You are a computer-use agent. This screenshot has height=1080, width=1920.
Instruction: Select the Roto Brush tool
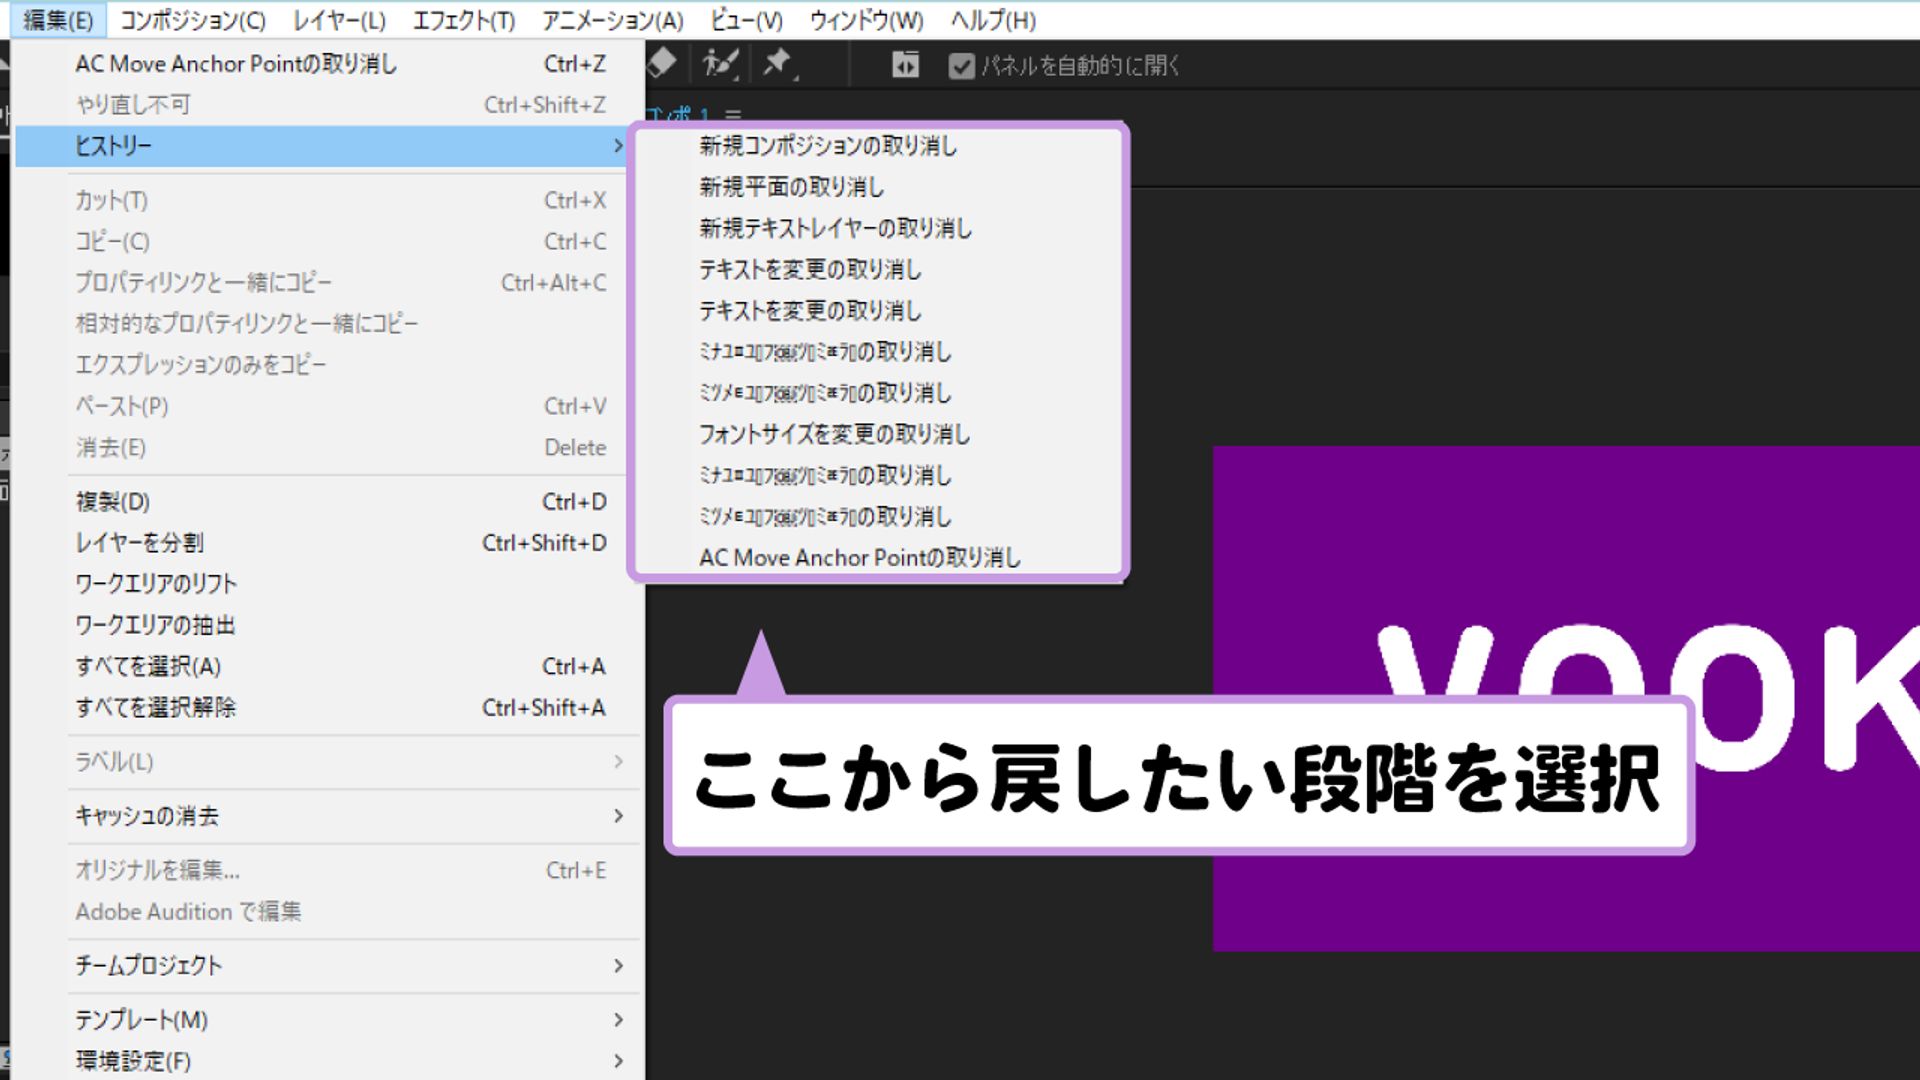[x=718, y=63]
